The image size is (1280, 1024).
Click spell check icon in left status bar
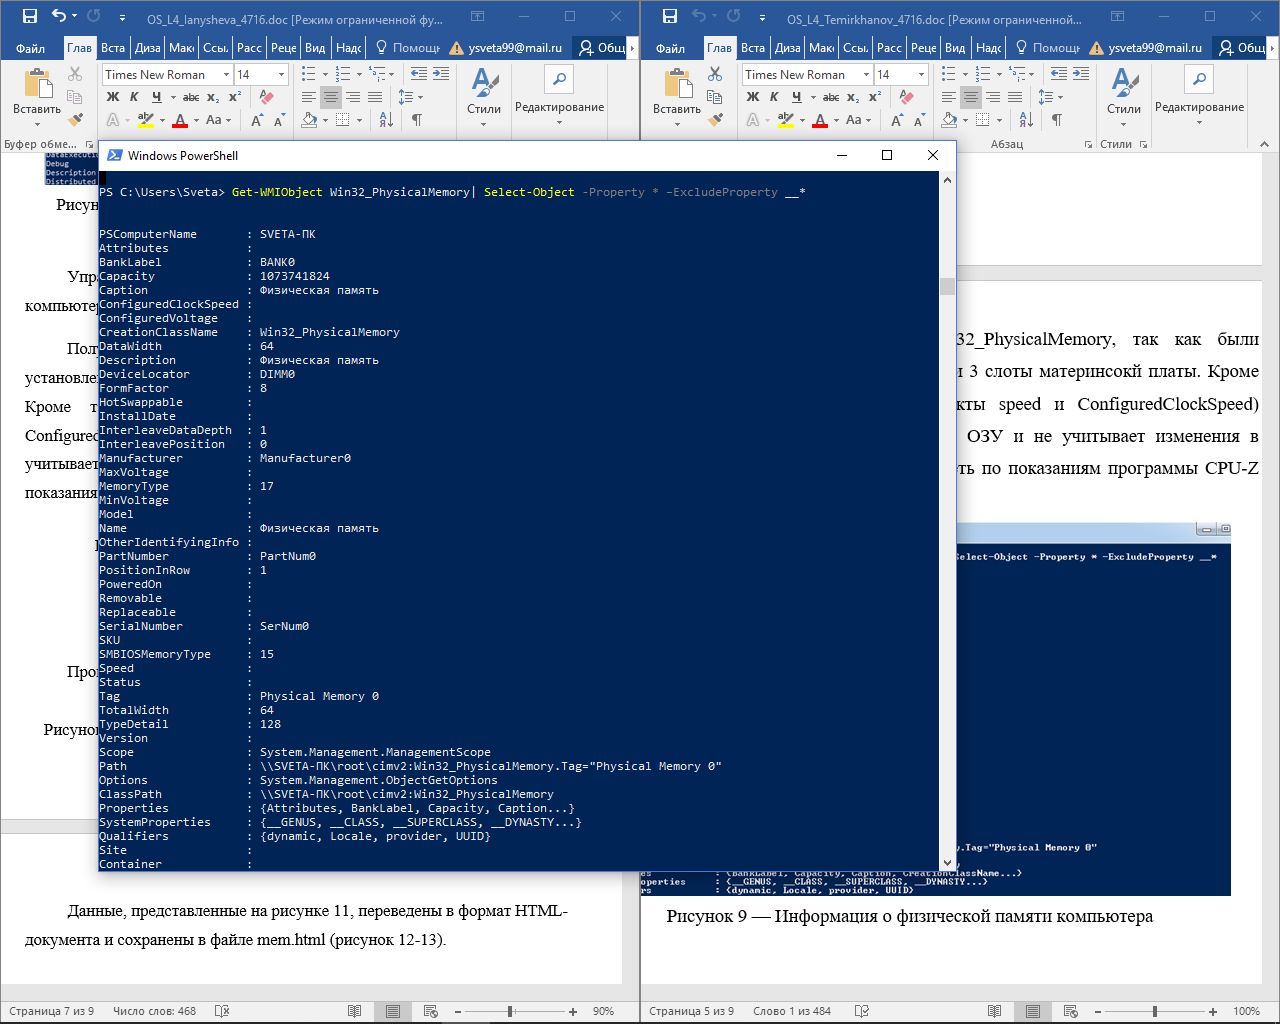pos(222,1011)
